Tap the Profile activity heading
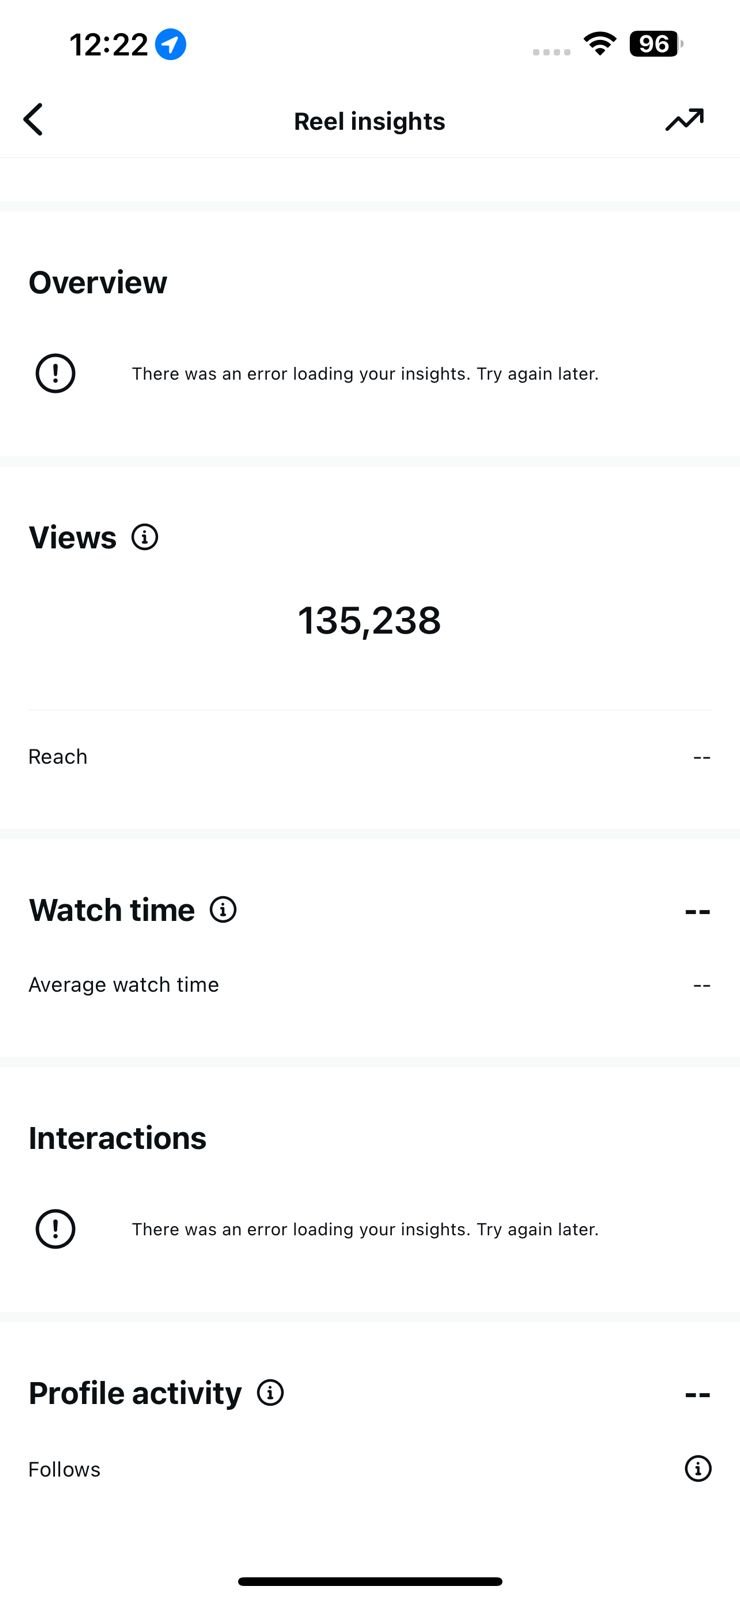 coord(135,1393)
